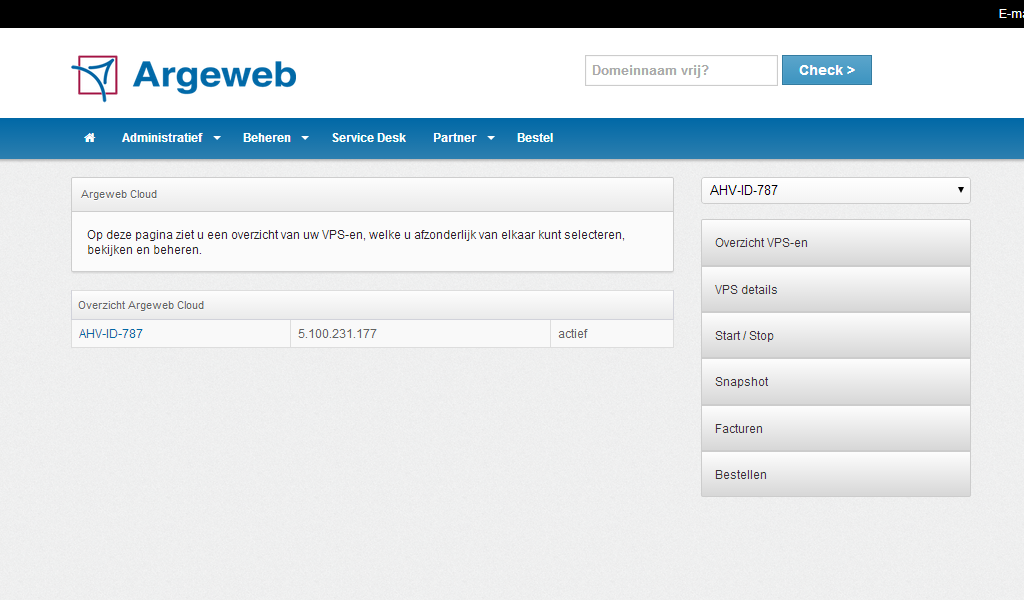Open the Administratief menu label
This screenshot has height=600, width=1024.
(x=162, y=138)
